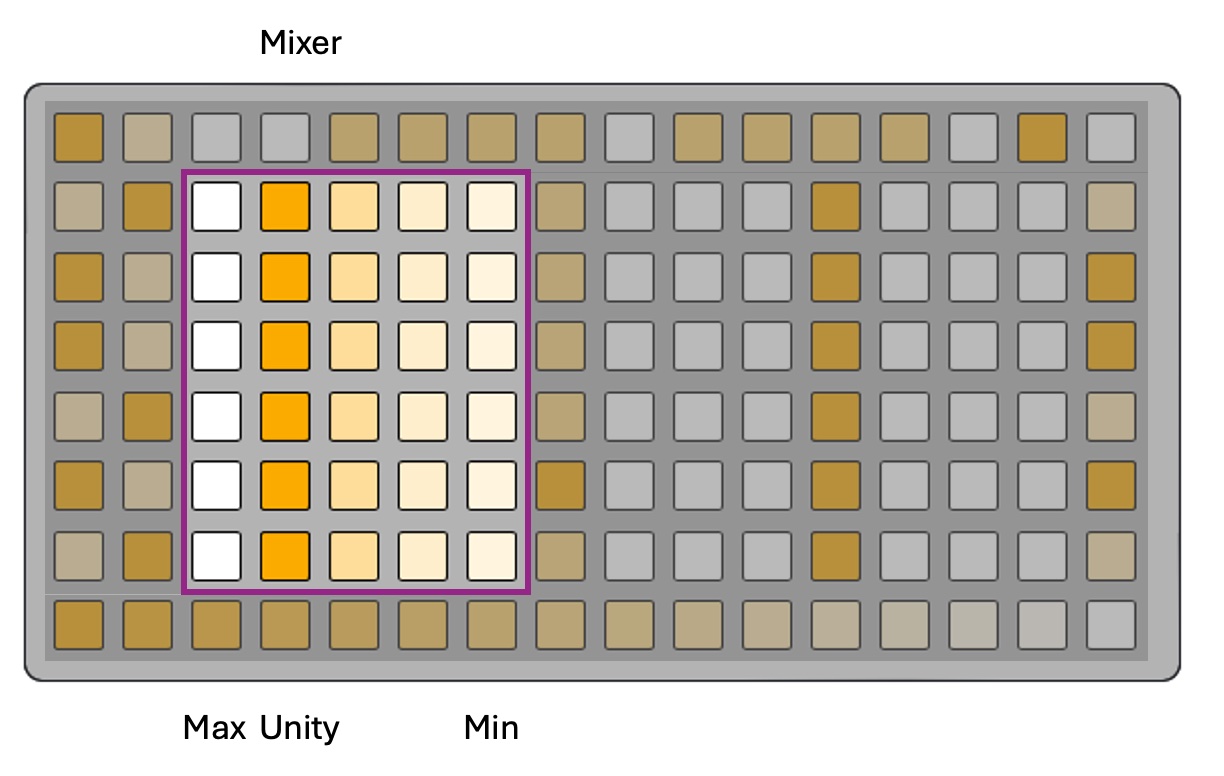Image resolution: width=1224 pixels, height=776 pixels.
Task: Tap the pad right of Unity in topmost mixer row
Action: tap(355, 207)
